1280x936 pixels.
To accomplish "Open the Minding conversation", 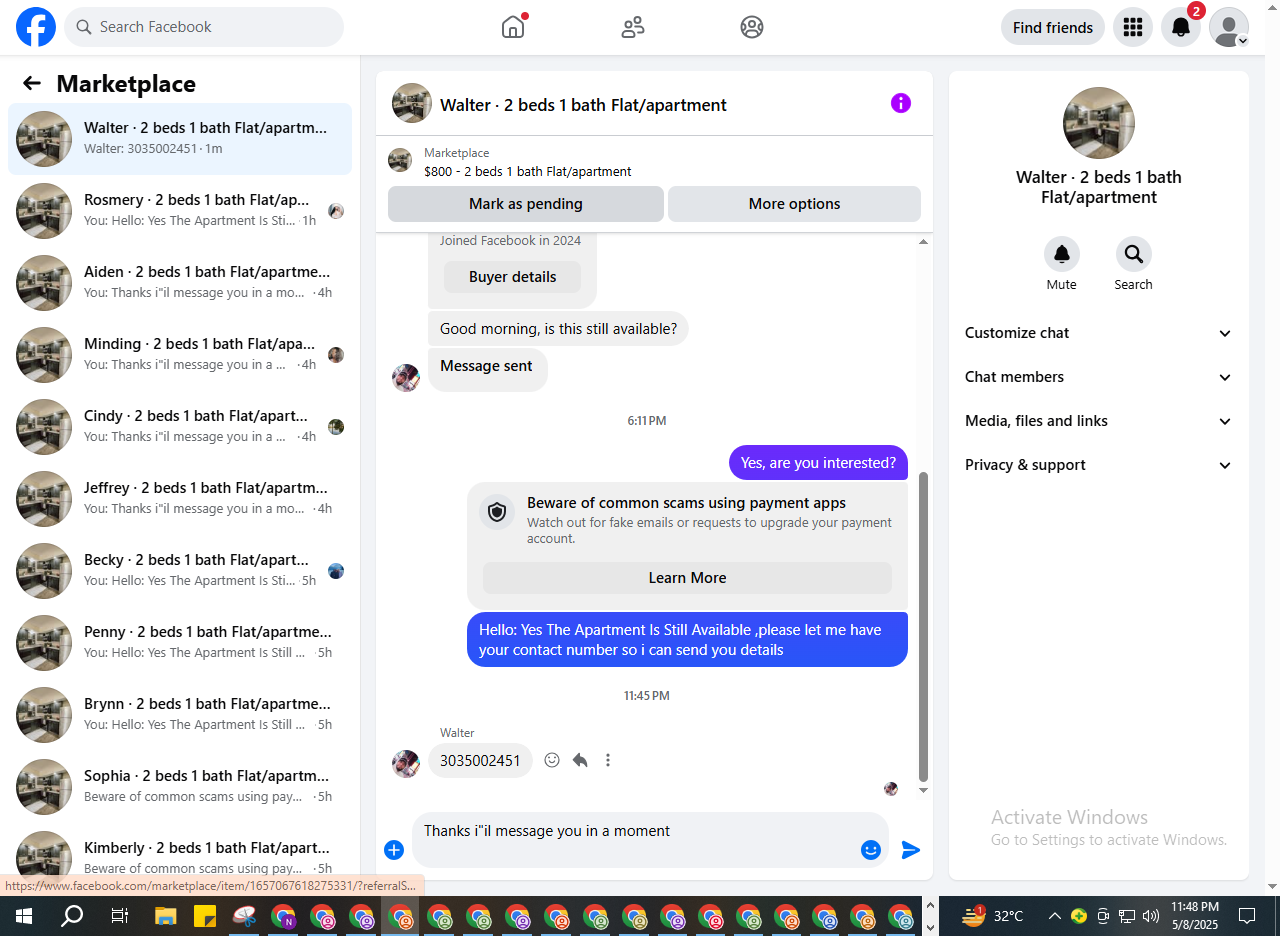I will click(180, 355).
